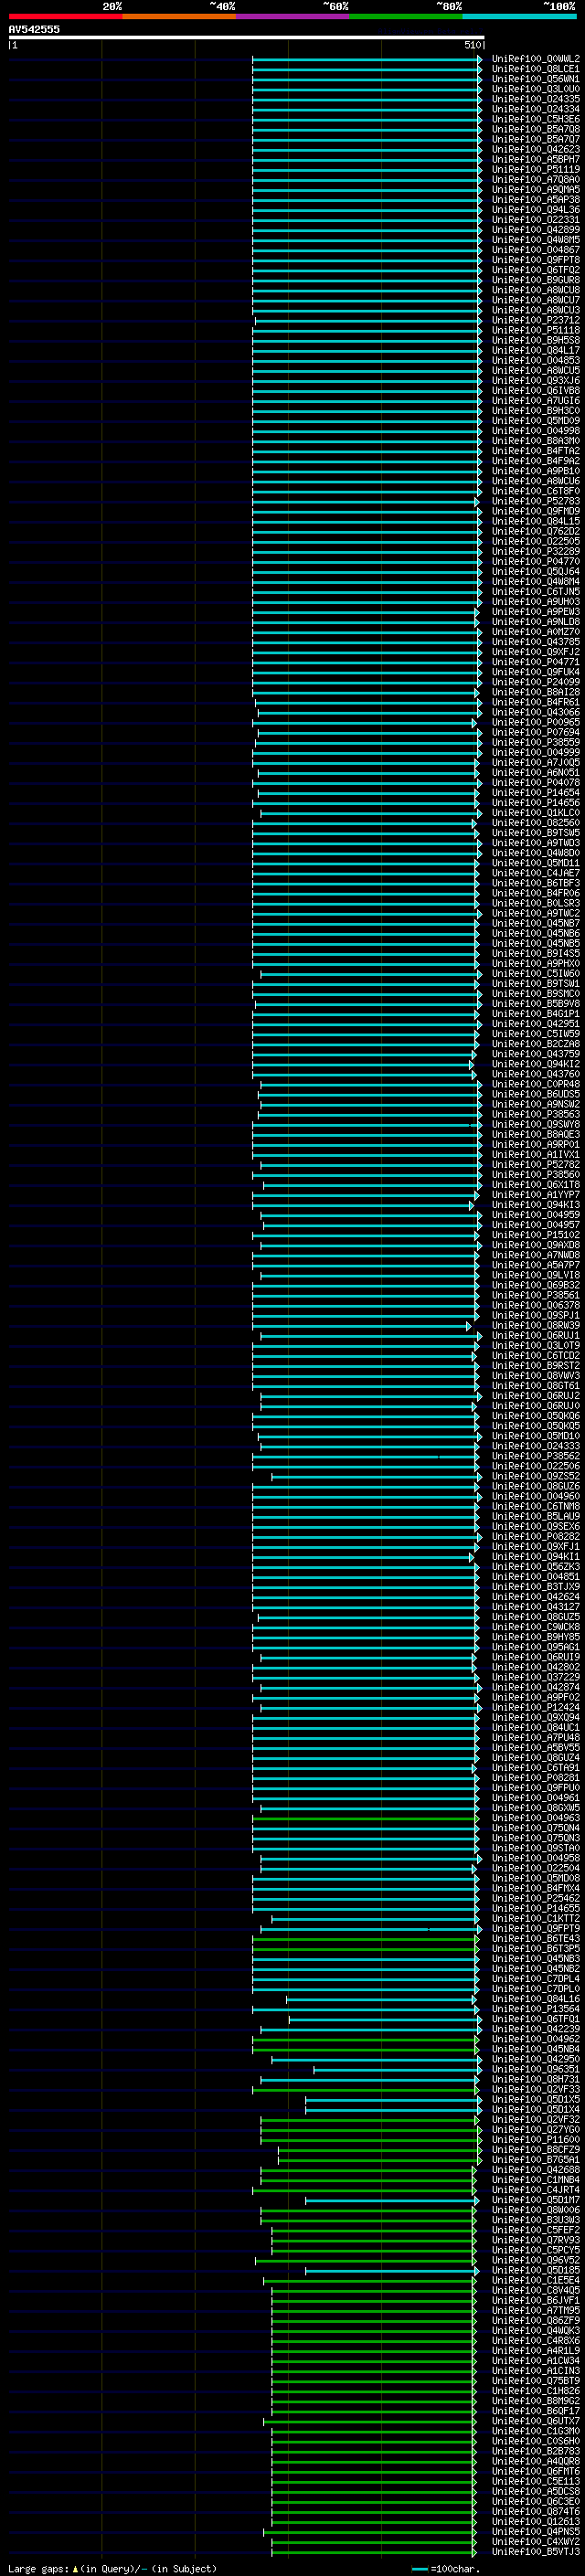This screenshot has width=585, height=2576.
Task: Select the UniRef100_Q9FPT8 label
Action: coord(535,260)
